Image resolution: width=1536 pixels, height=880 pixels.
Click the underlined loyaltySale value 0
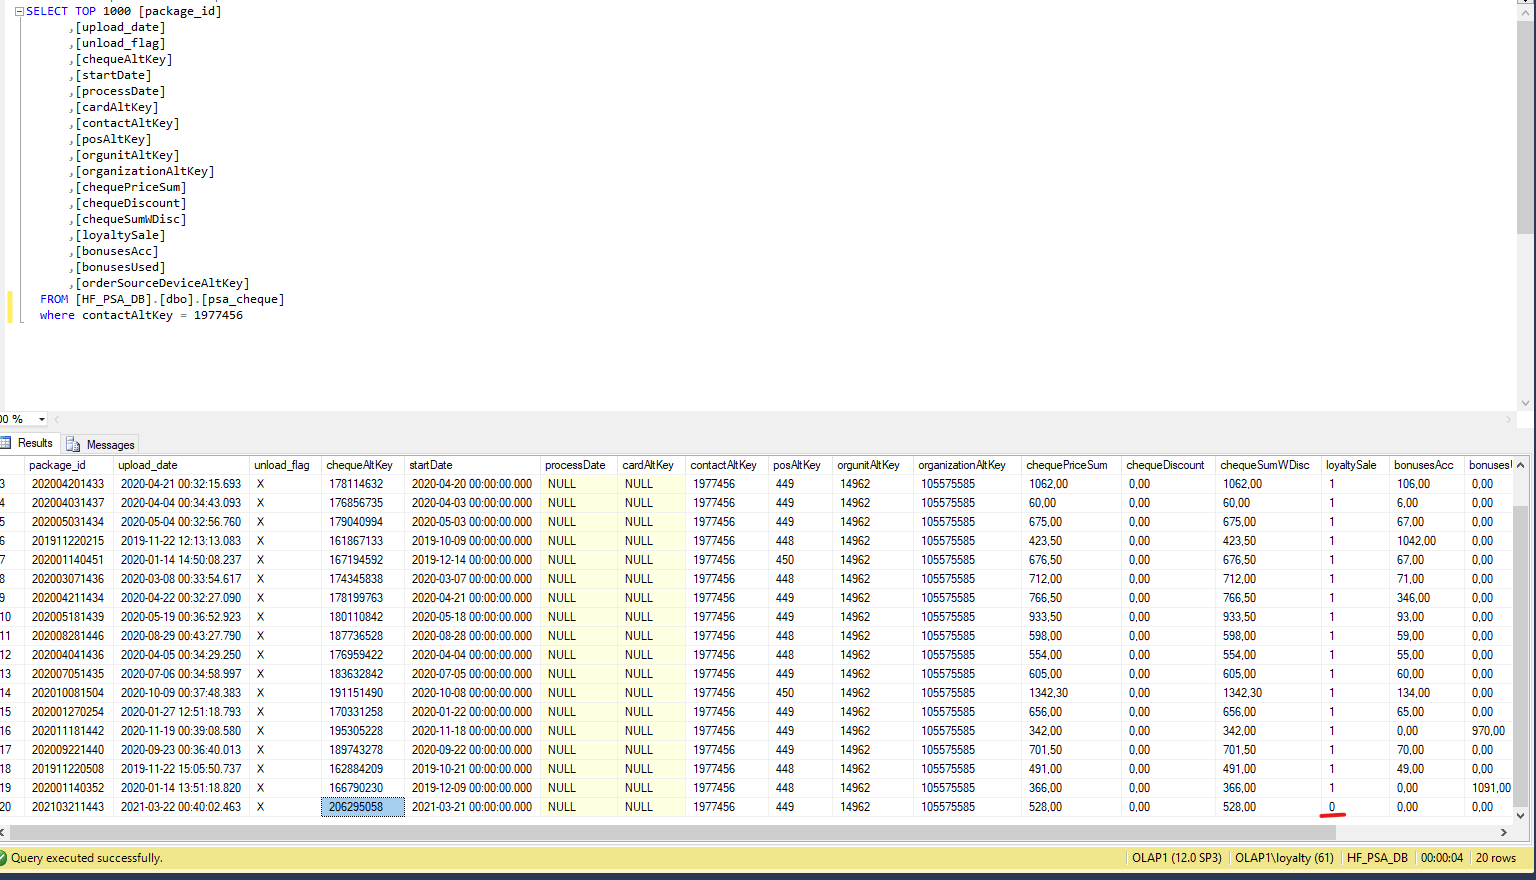pos(1332,807)
